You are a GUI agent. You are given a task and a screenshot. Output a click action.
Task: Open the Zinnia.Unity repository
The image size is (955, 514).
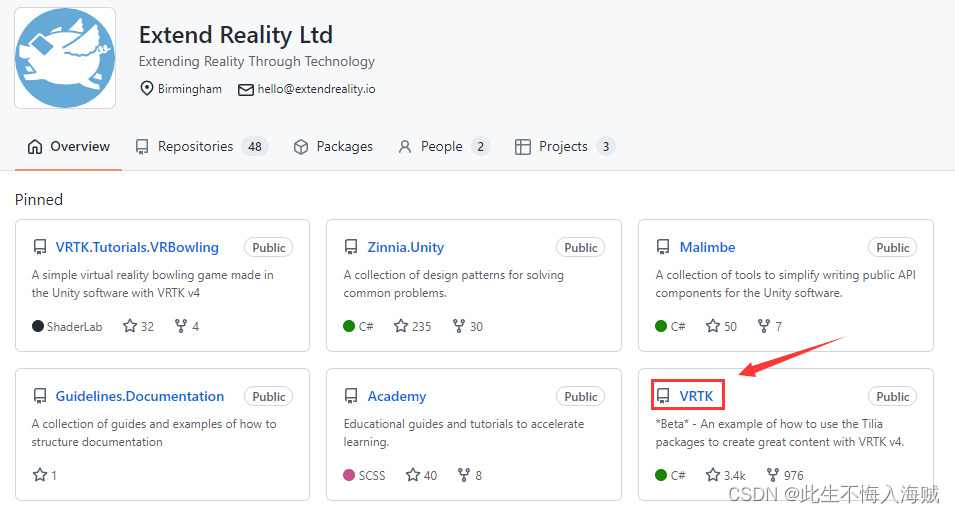coord(406,247)
